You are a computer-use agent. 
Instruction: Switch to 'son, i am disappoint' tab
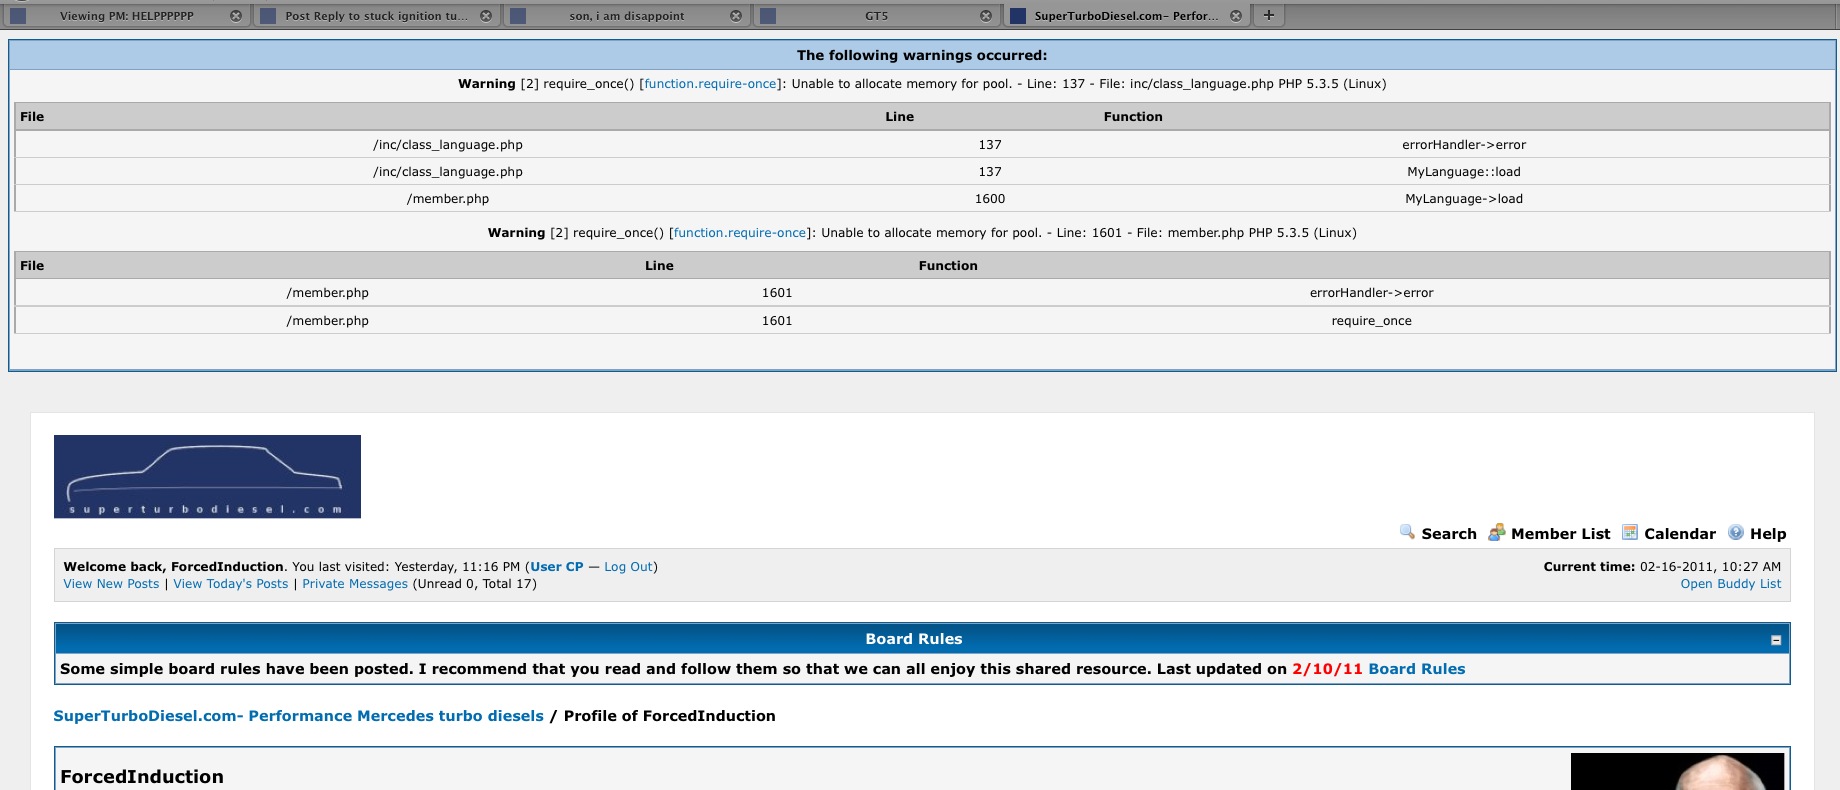click(x=627, y=16)
